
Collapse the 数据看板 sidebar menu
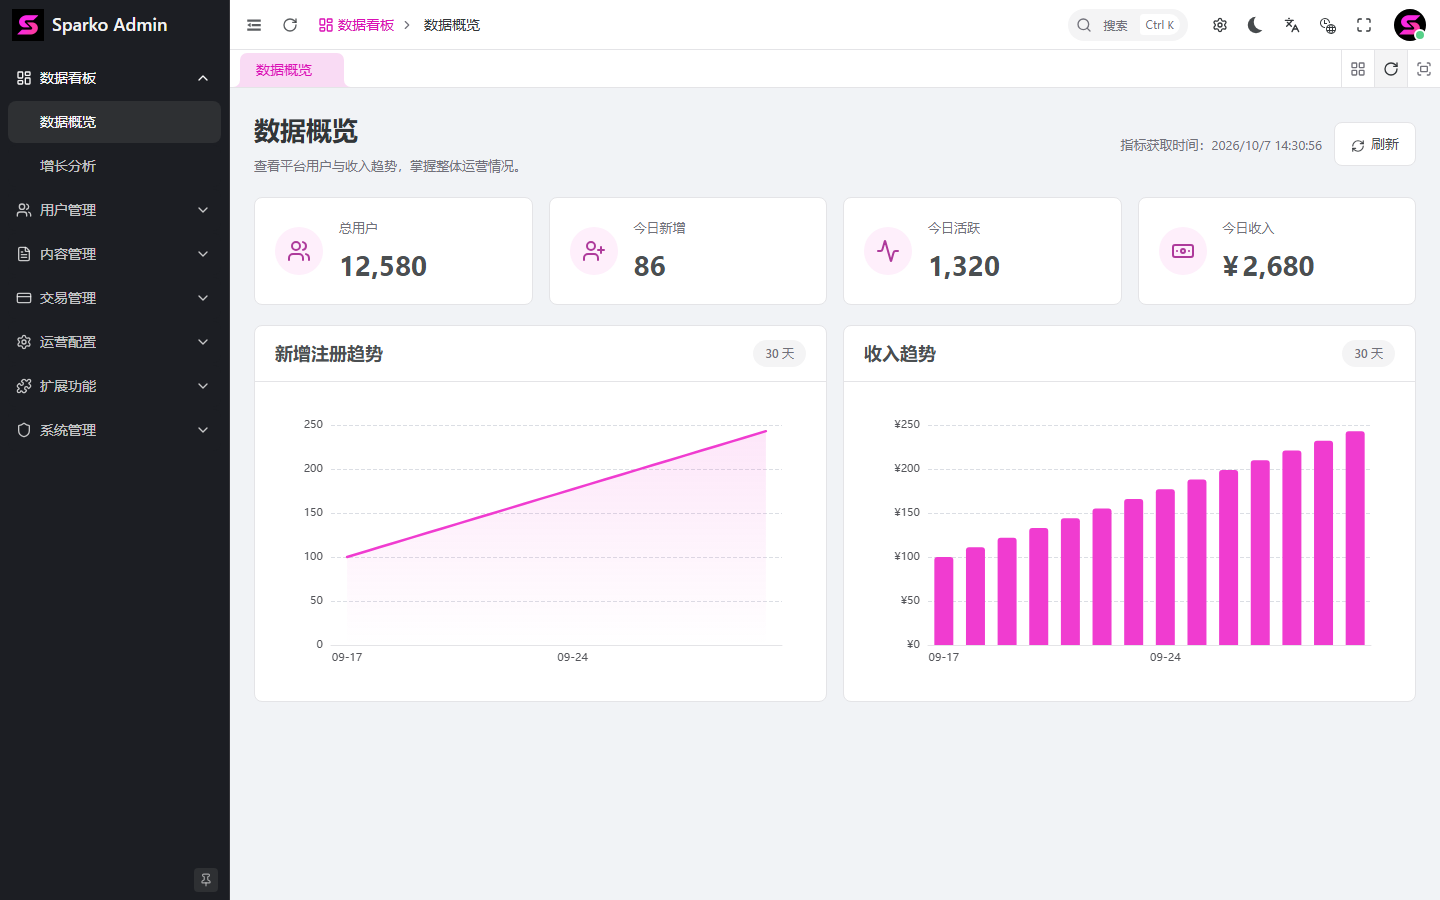click(x=114, y=78)
